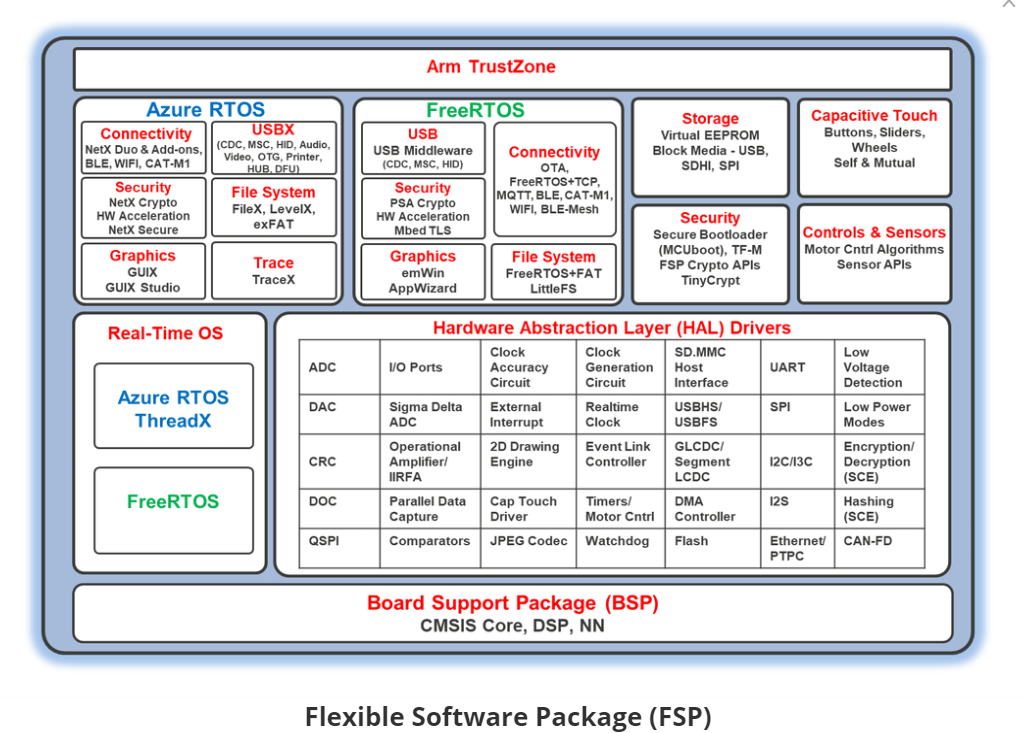Click the green FreeRTOS section heading
Viewport: 1027px width, 733px height.
point(476,110)
